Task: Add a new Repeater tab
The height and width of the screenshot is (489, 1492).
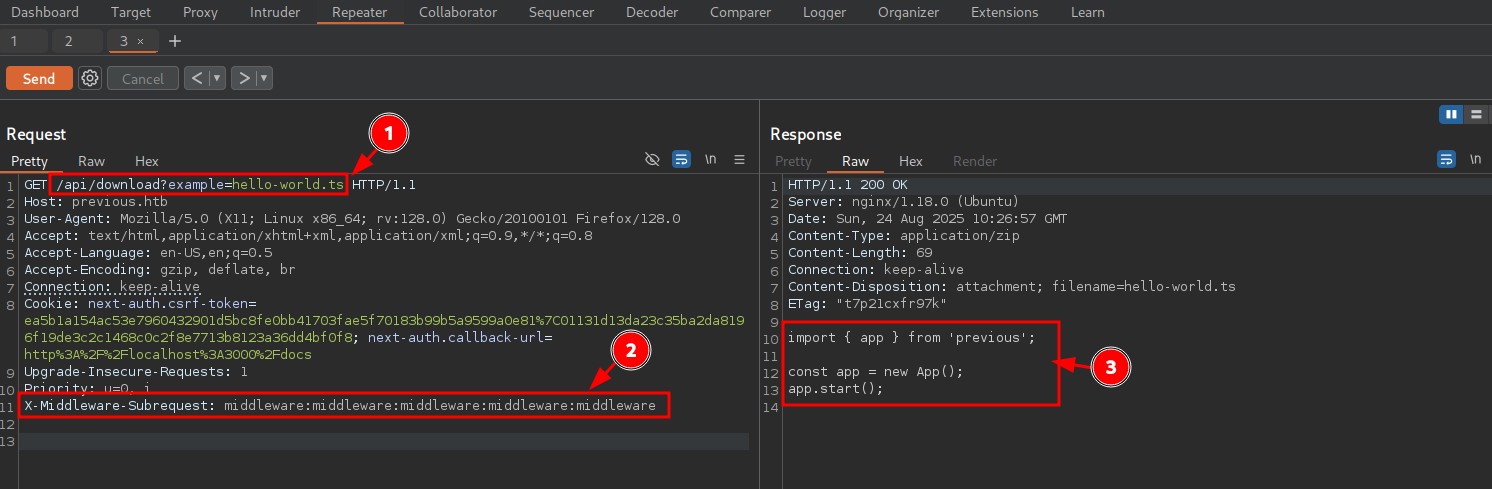Action: [175, 41]
